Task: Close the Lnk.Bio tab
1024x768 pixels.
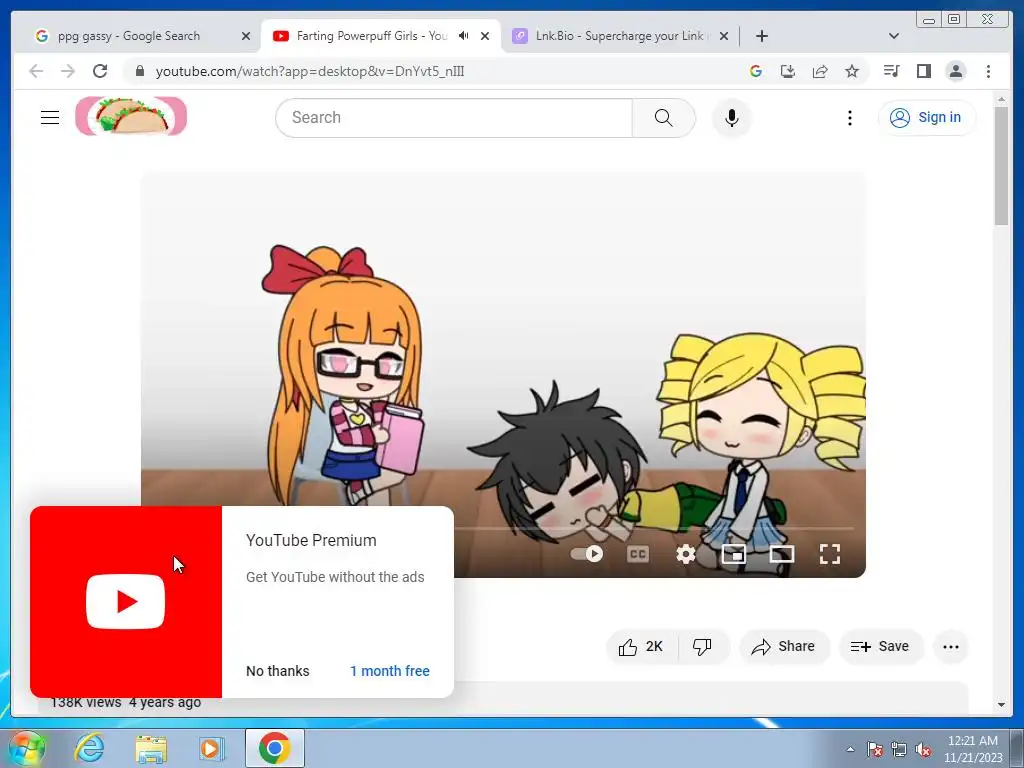Action: pos(724,36)
